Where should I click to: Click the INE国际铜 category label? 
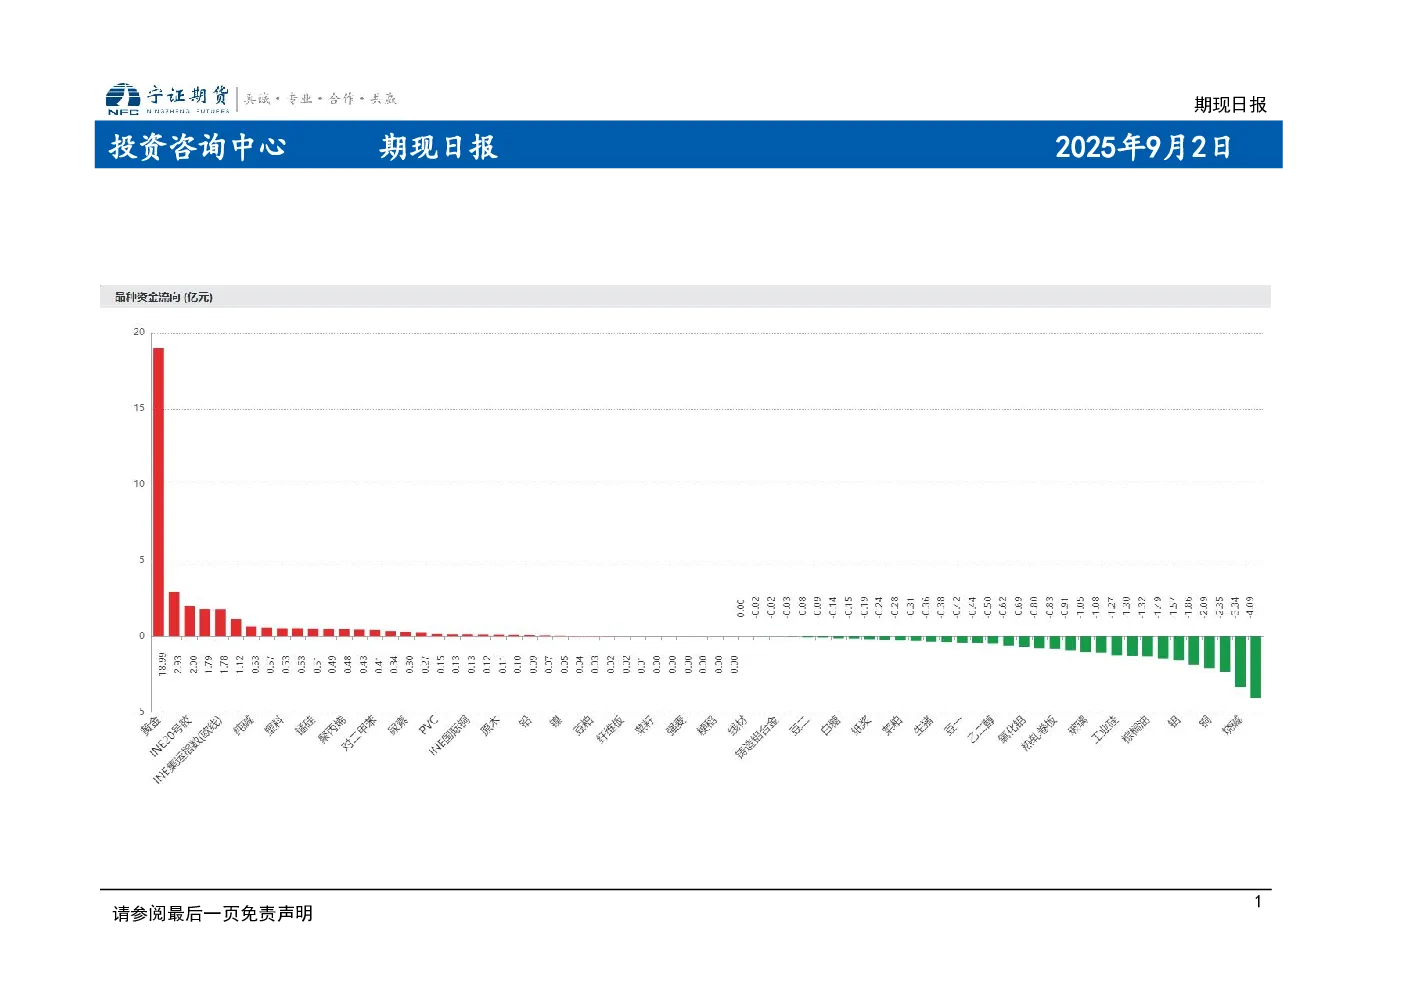click(x=449, y=735)
